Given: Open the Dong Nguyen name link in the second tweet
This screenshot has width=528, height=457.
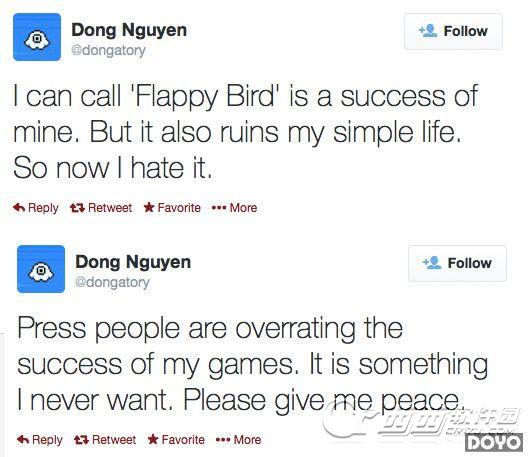Looking at the screenshot, I should pos(133,262).
